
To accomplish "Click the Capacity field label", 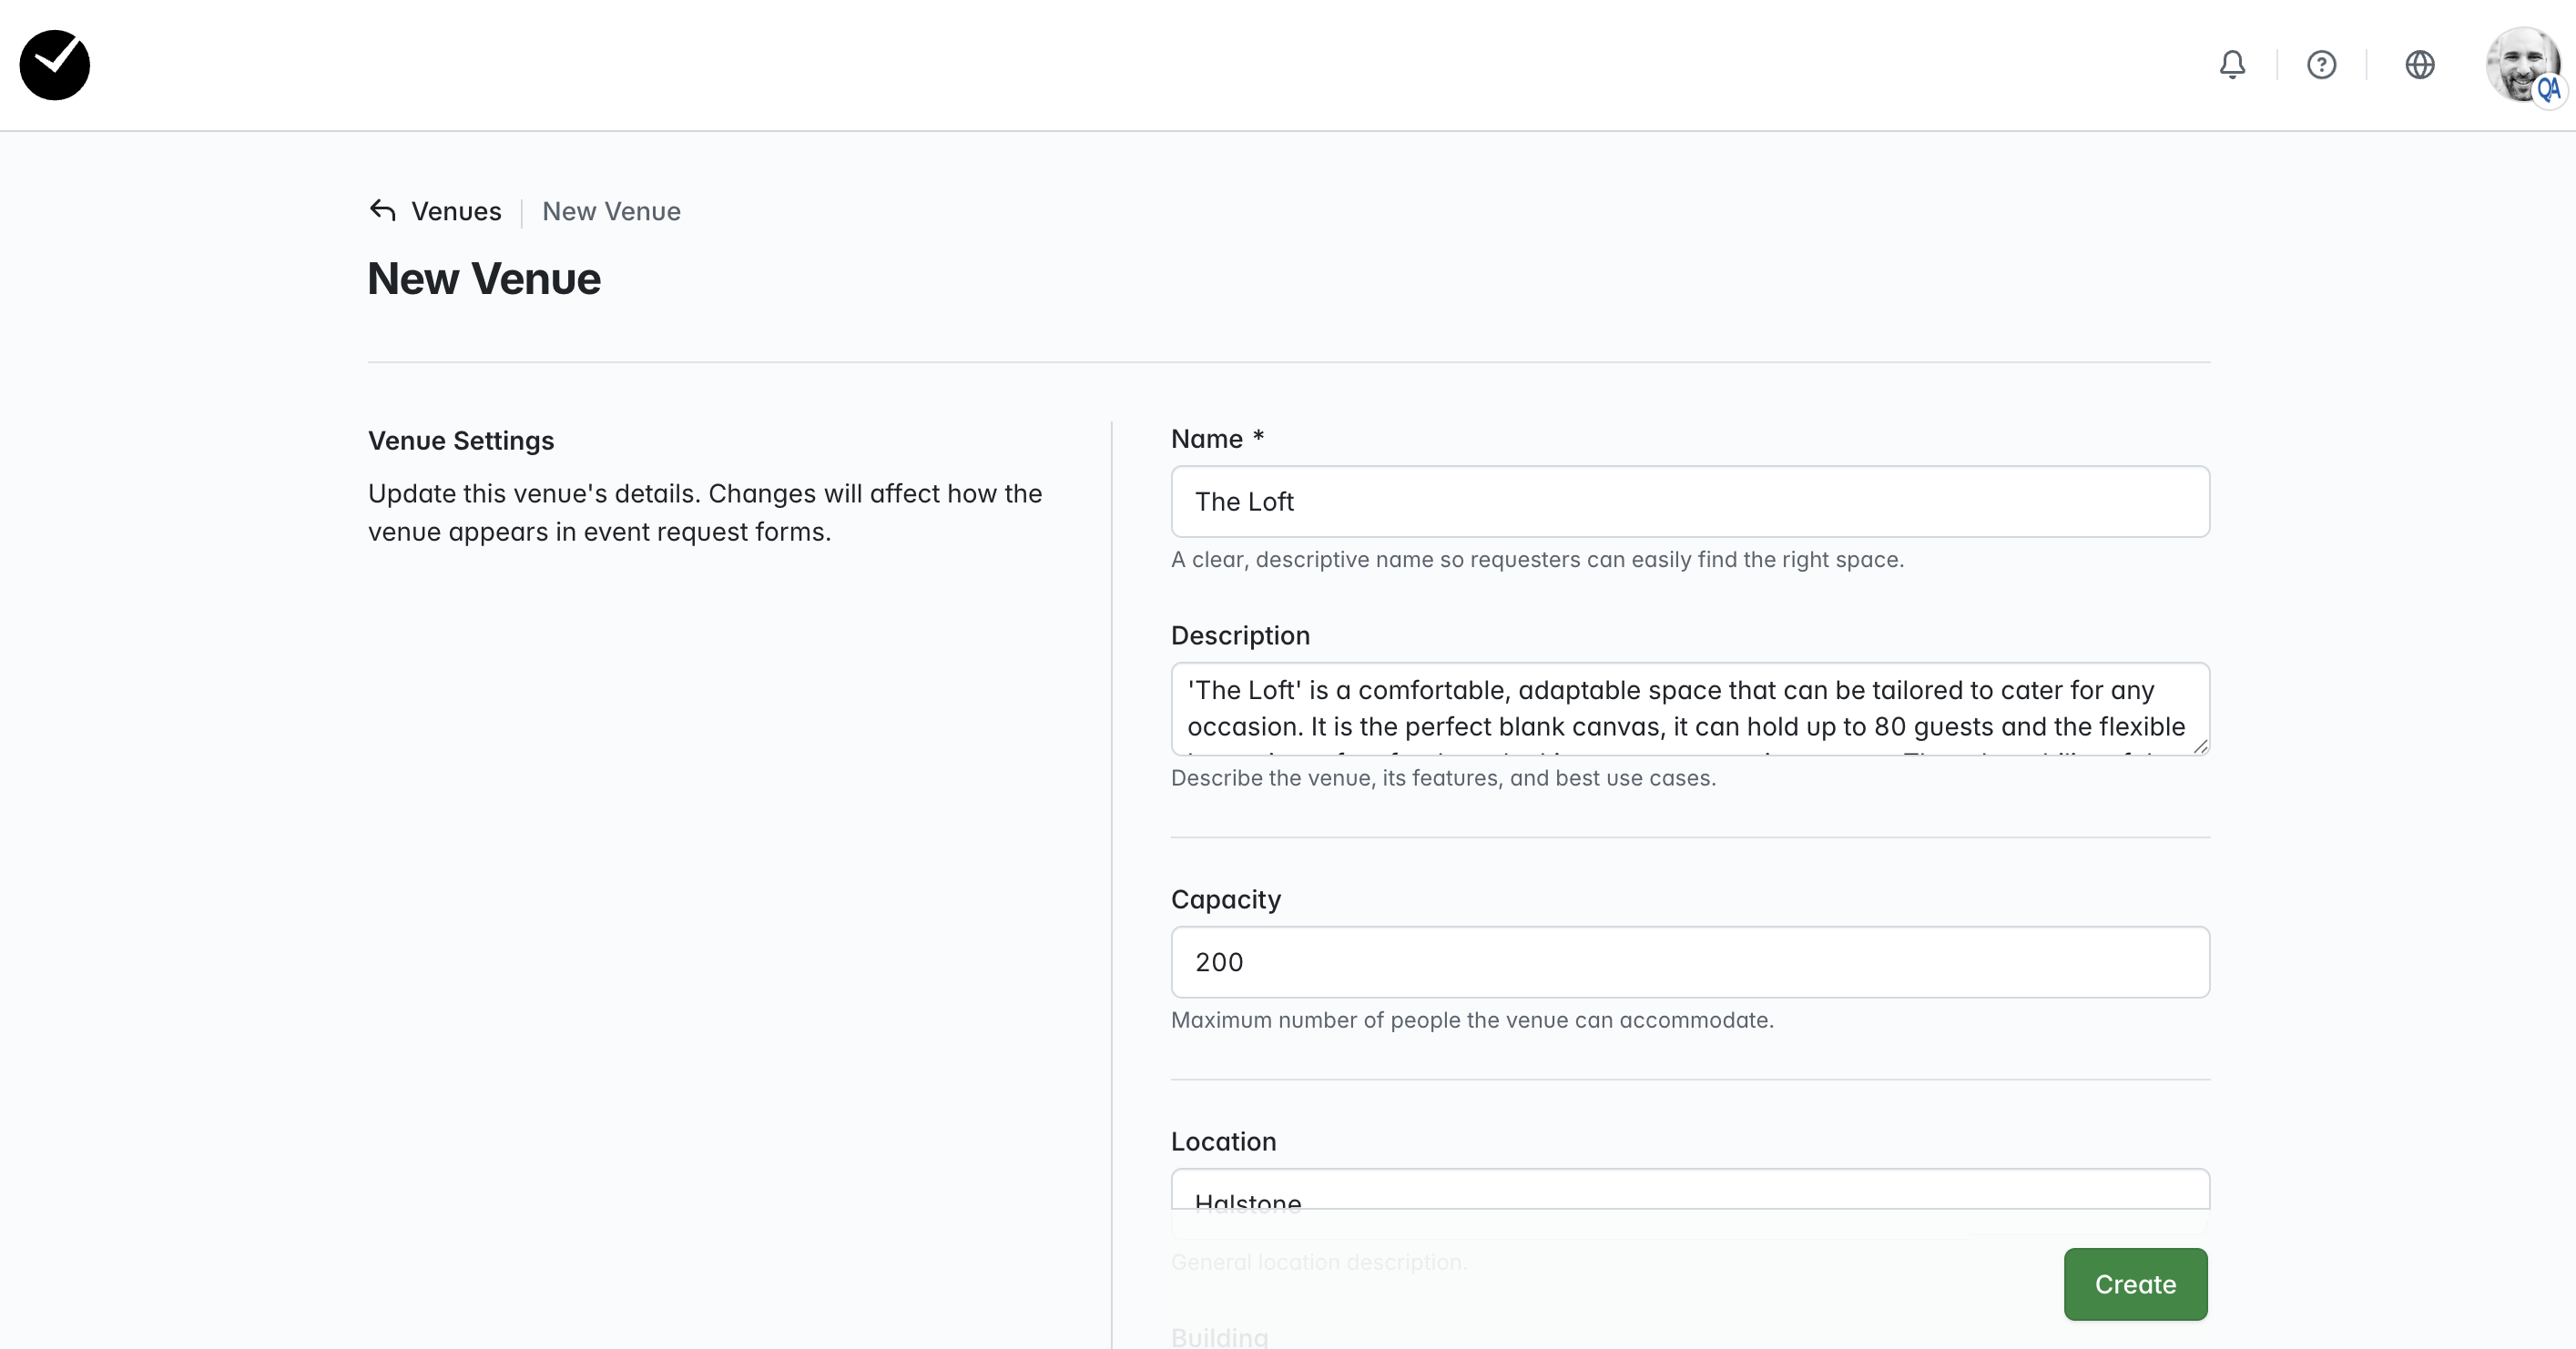I will click(x=1226, y=899).
